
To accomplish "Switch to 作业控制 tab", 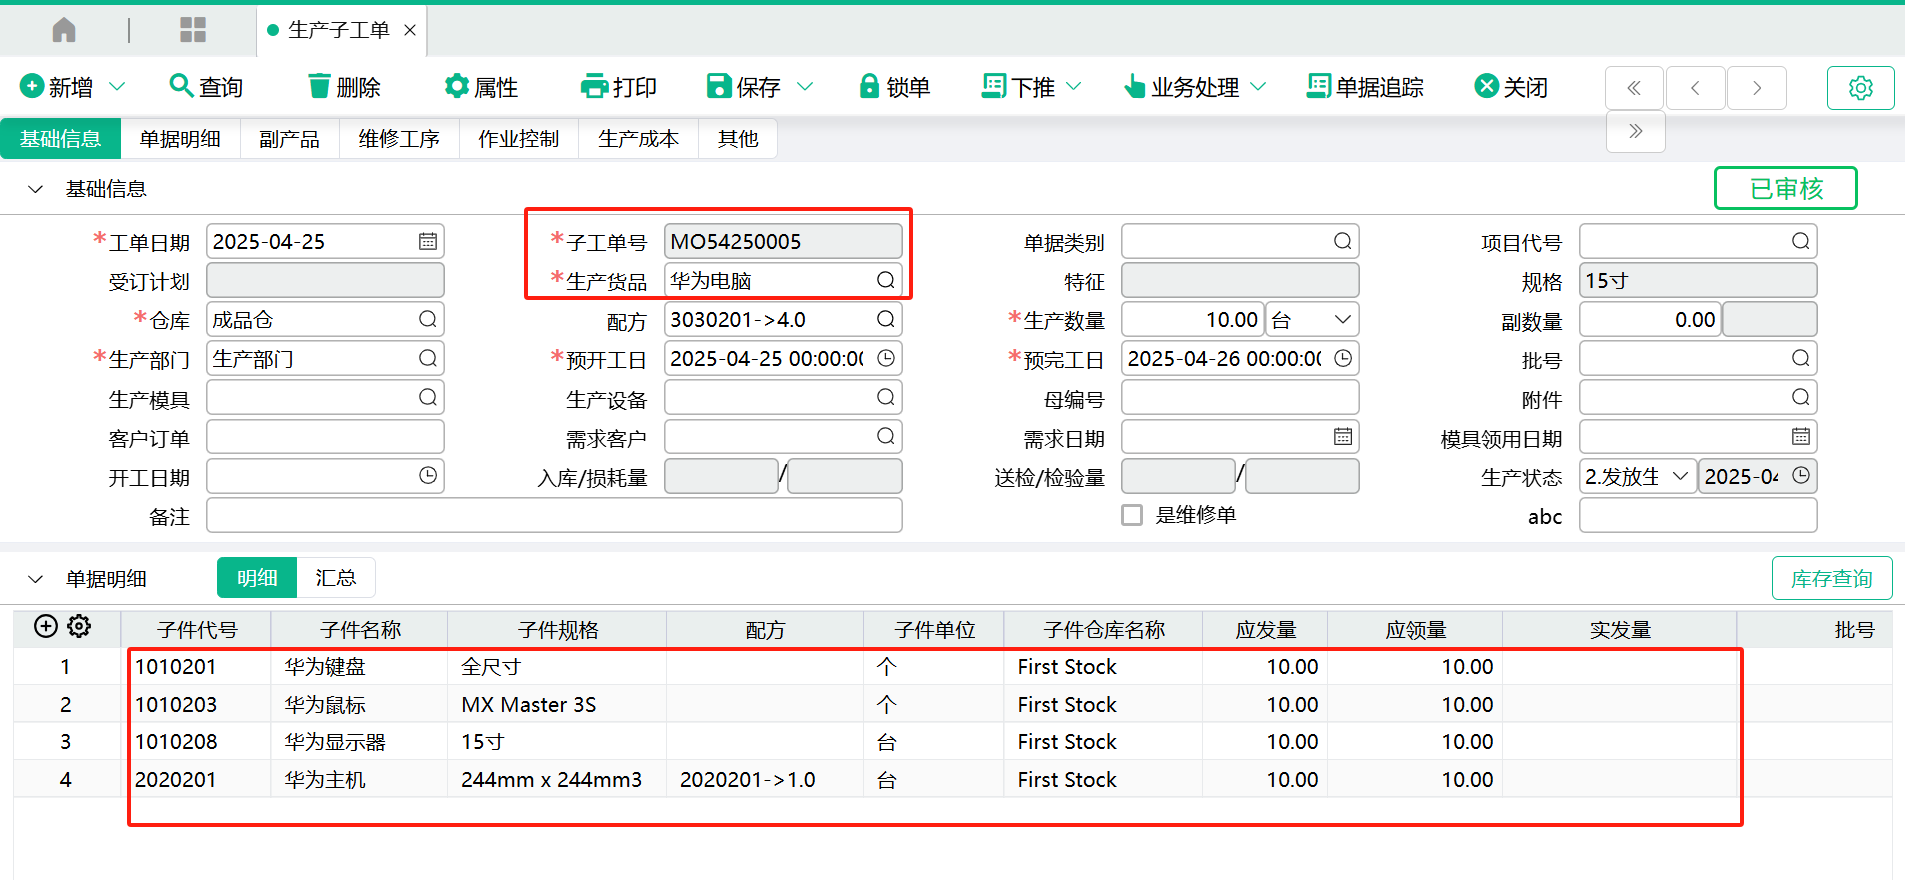I will 519,139.
